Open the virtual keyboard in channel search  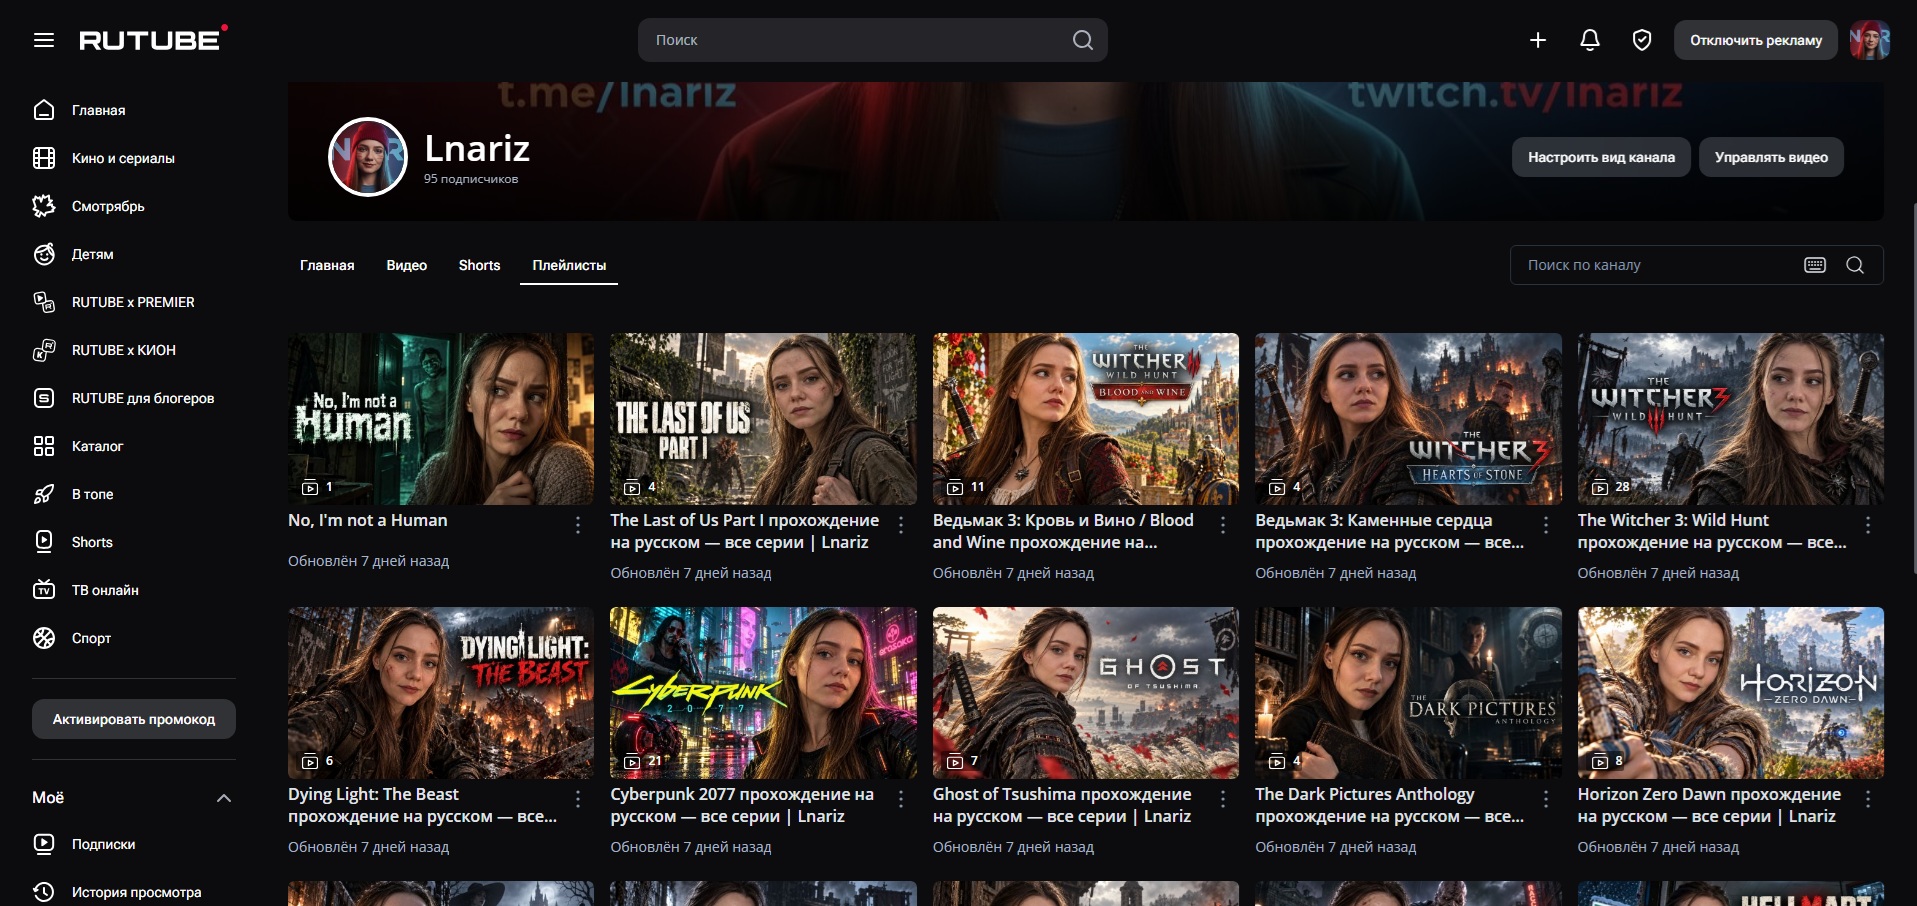pyautogui.click(x=1815, y=265)
